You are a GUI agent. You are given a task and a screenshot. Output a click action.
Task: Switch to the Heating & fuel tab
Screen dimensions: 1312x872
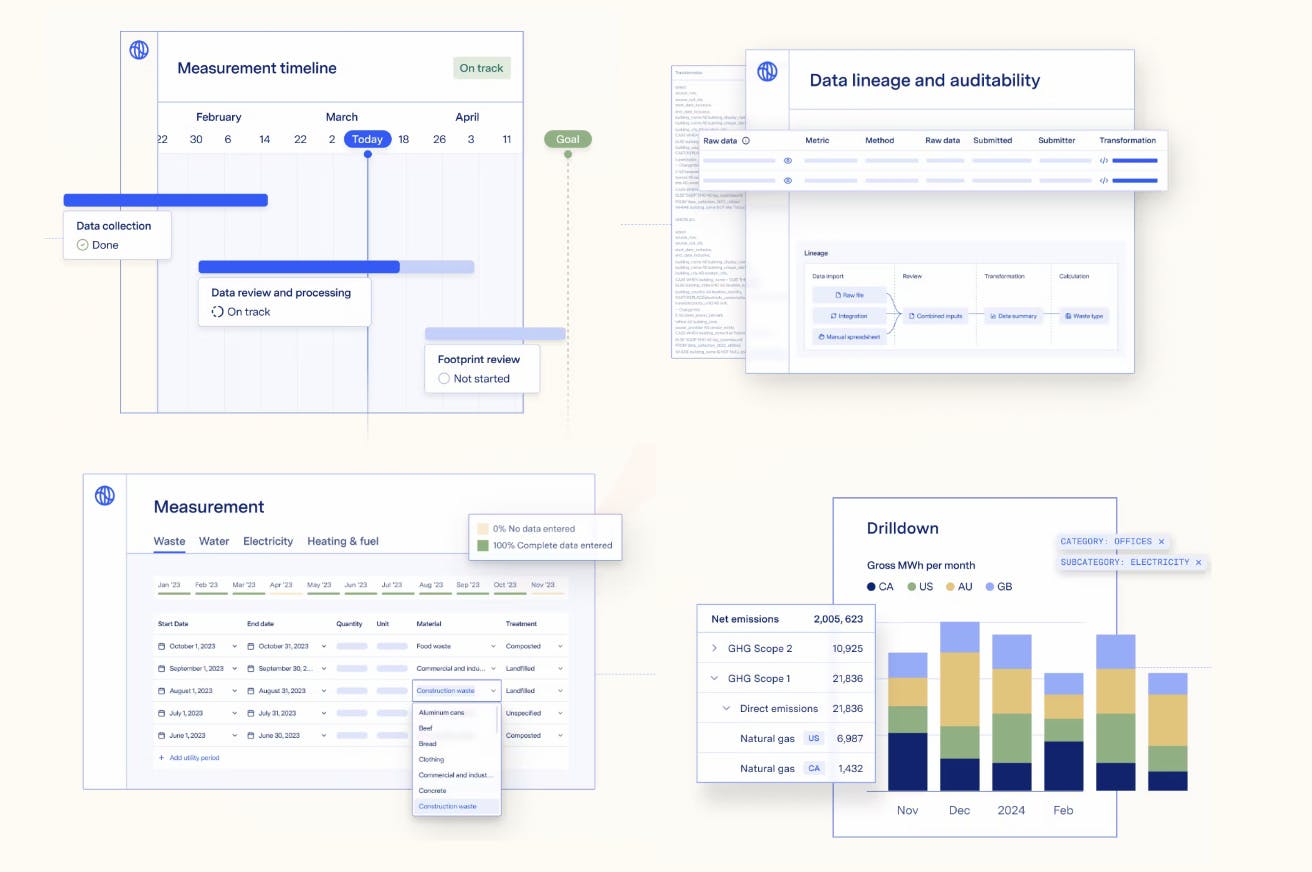click(343, 541)
